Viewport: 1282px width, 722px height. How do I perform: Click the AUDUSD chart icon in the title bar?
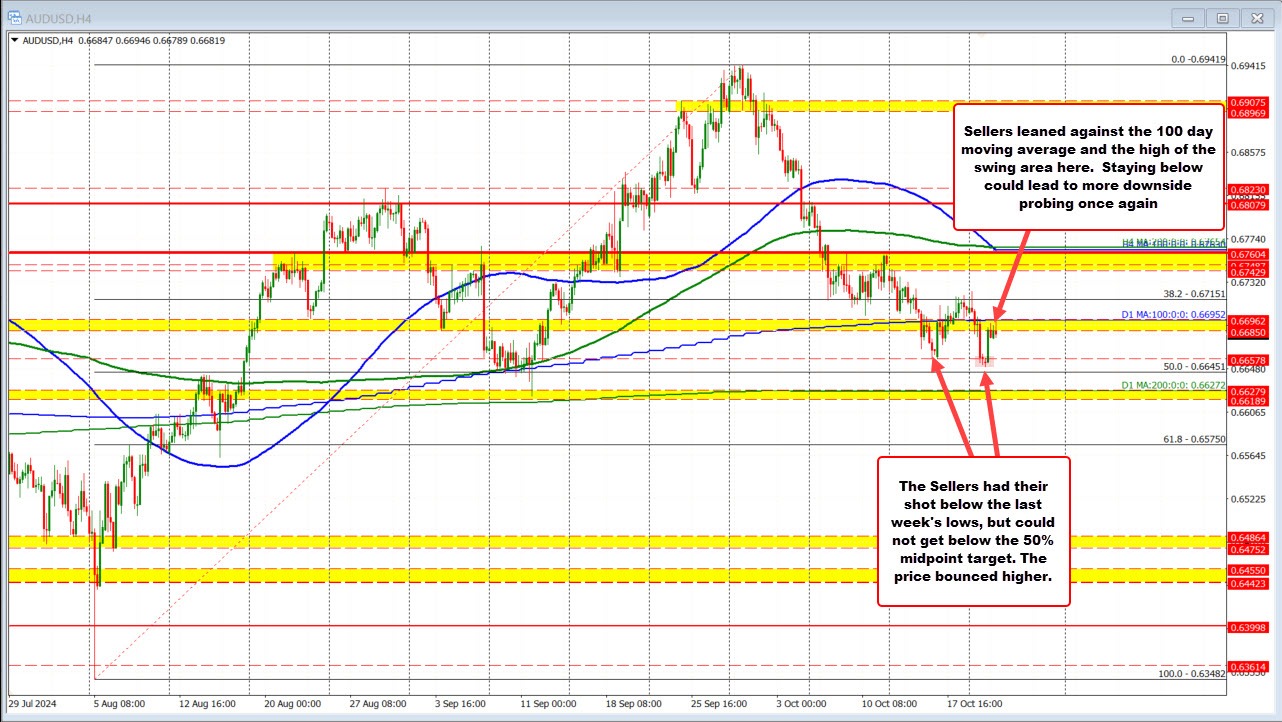pyautogui.click(x=14, y=17)
